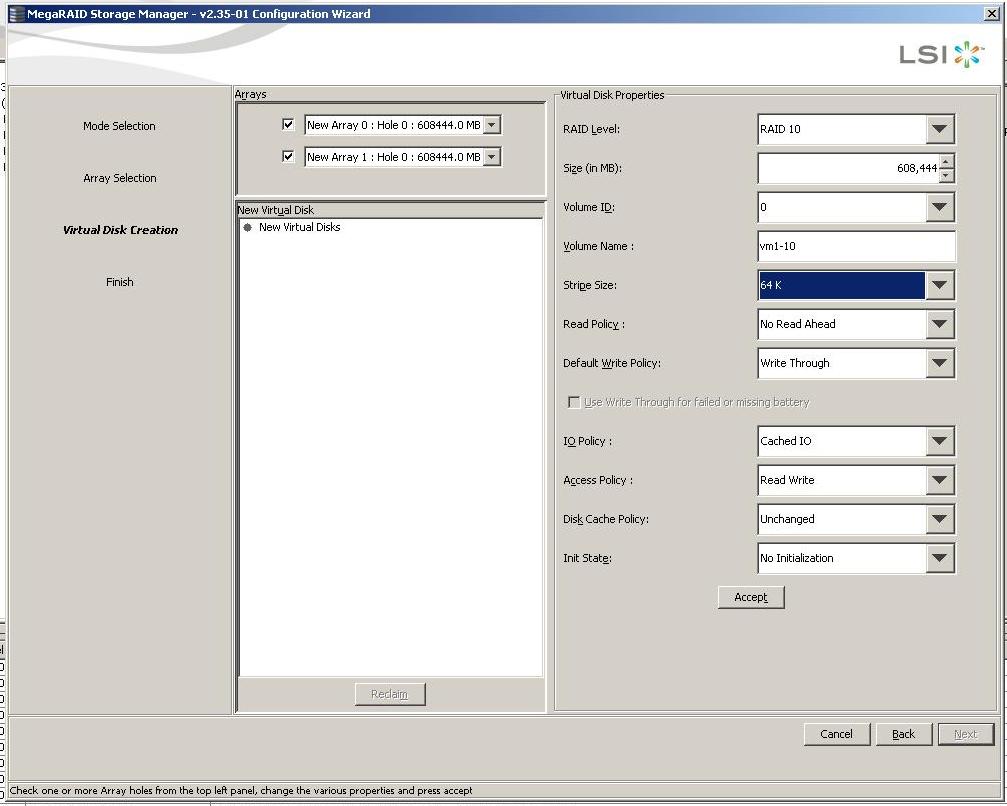
Task: Expand the Default Write Policy dropdown
Action: coord(938,363)
